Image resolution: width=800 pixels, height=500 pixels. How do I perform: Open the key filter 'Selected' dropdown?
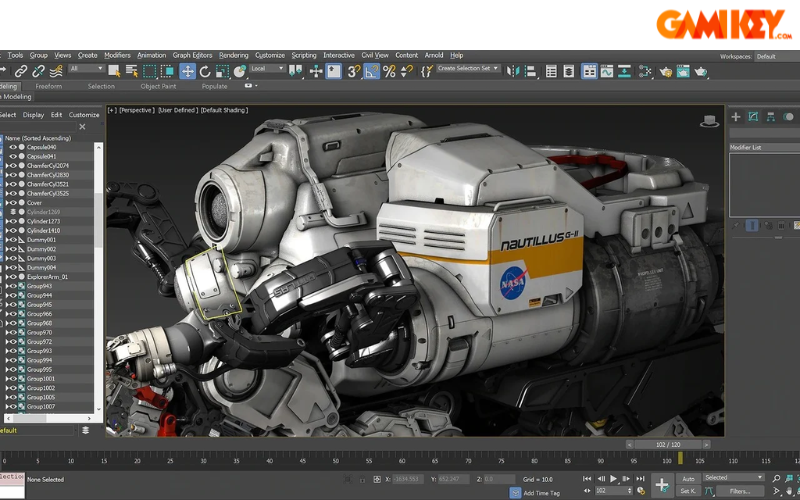point(734,478)
